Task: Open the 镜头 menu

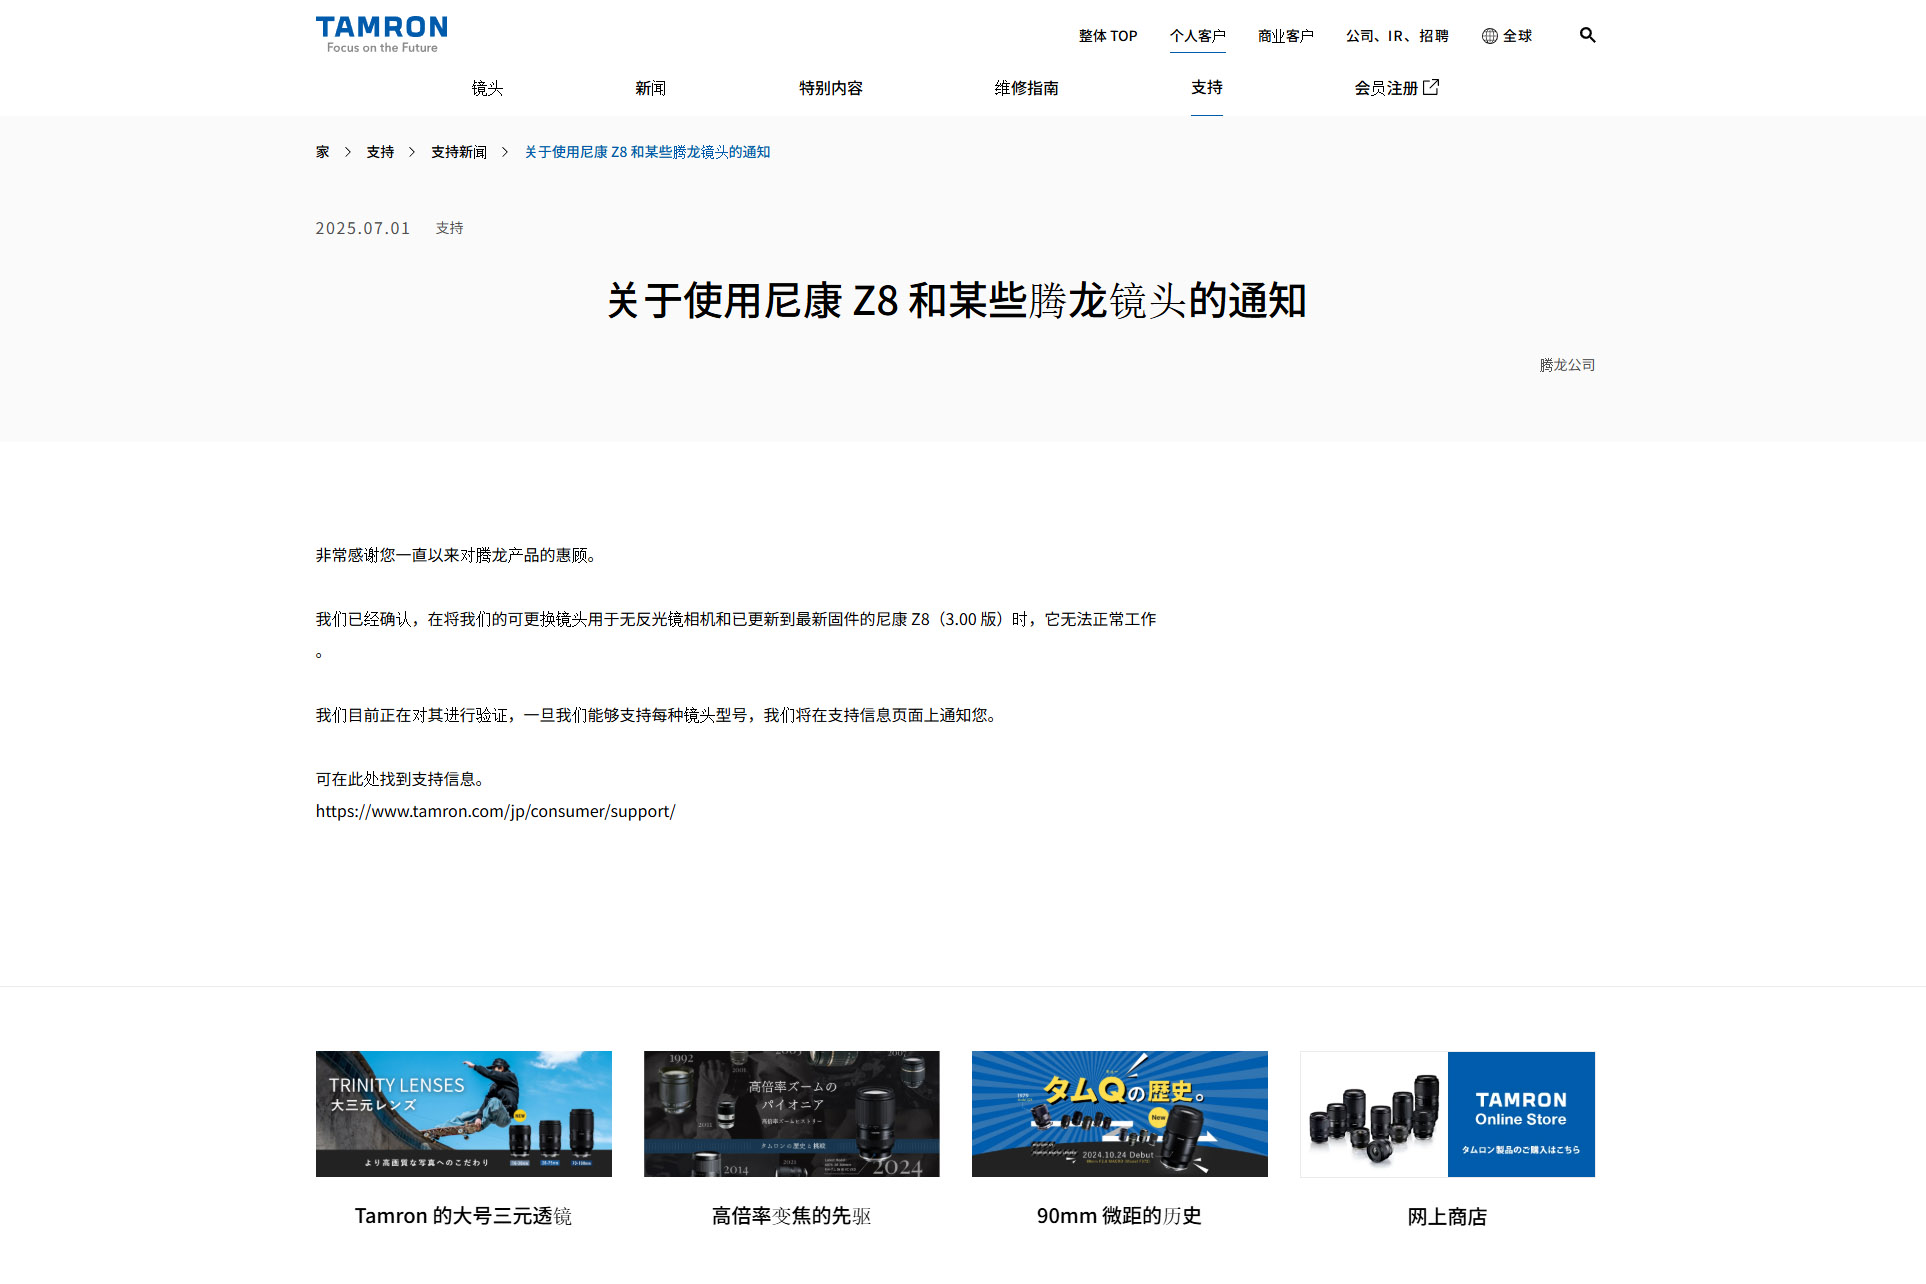Action: point(487,88)
